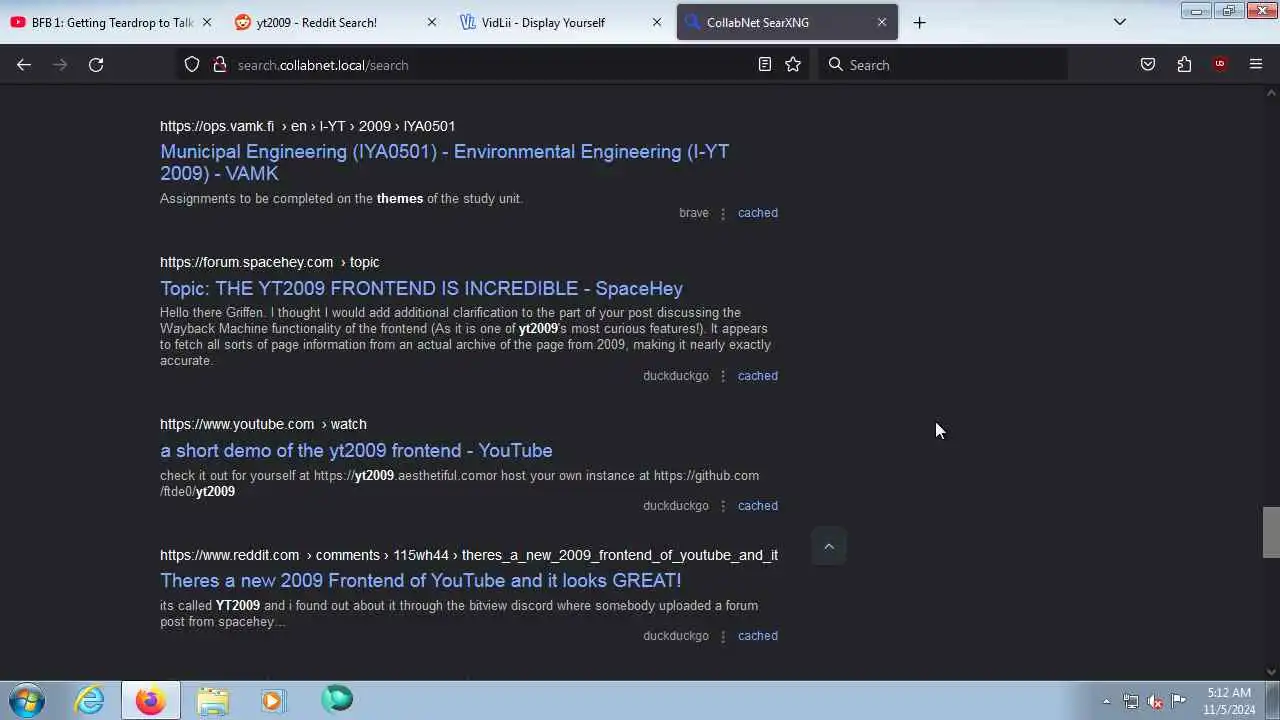The image size is (1280, 720).
Task: Click the site security padlock icon
Action: click(x=220, y=65)
